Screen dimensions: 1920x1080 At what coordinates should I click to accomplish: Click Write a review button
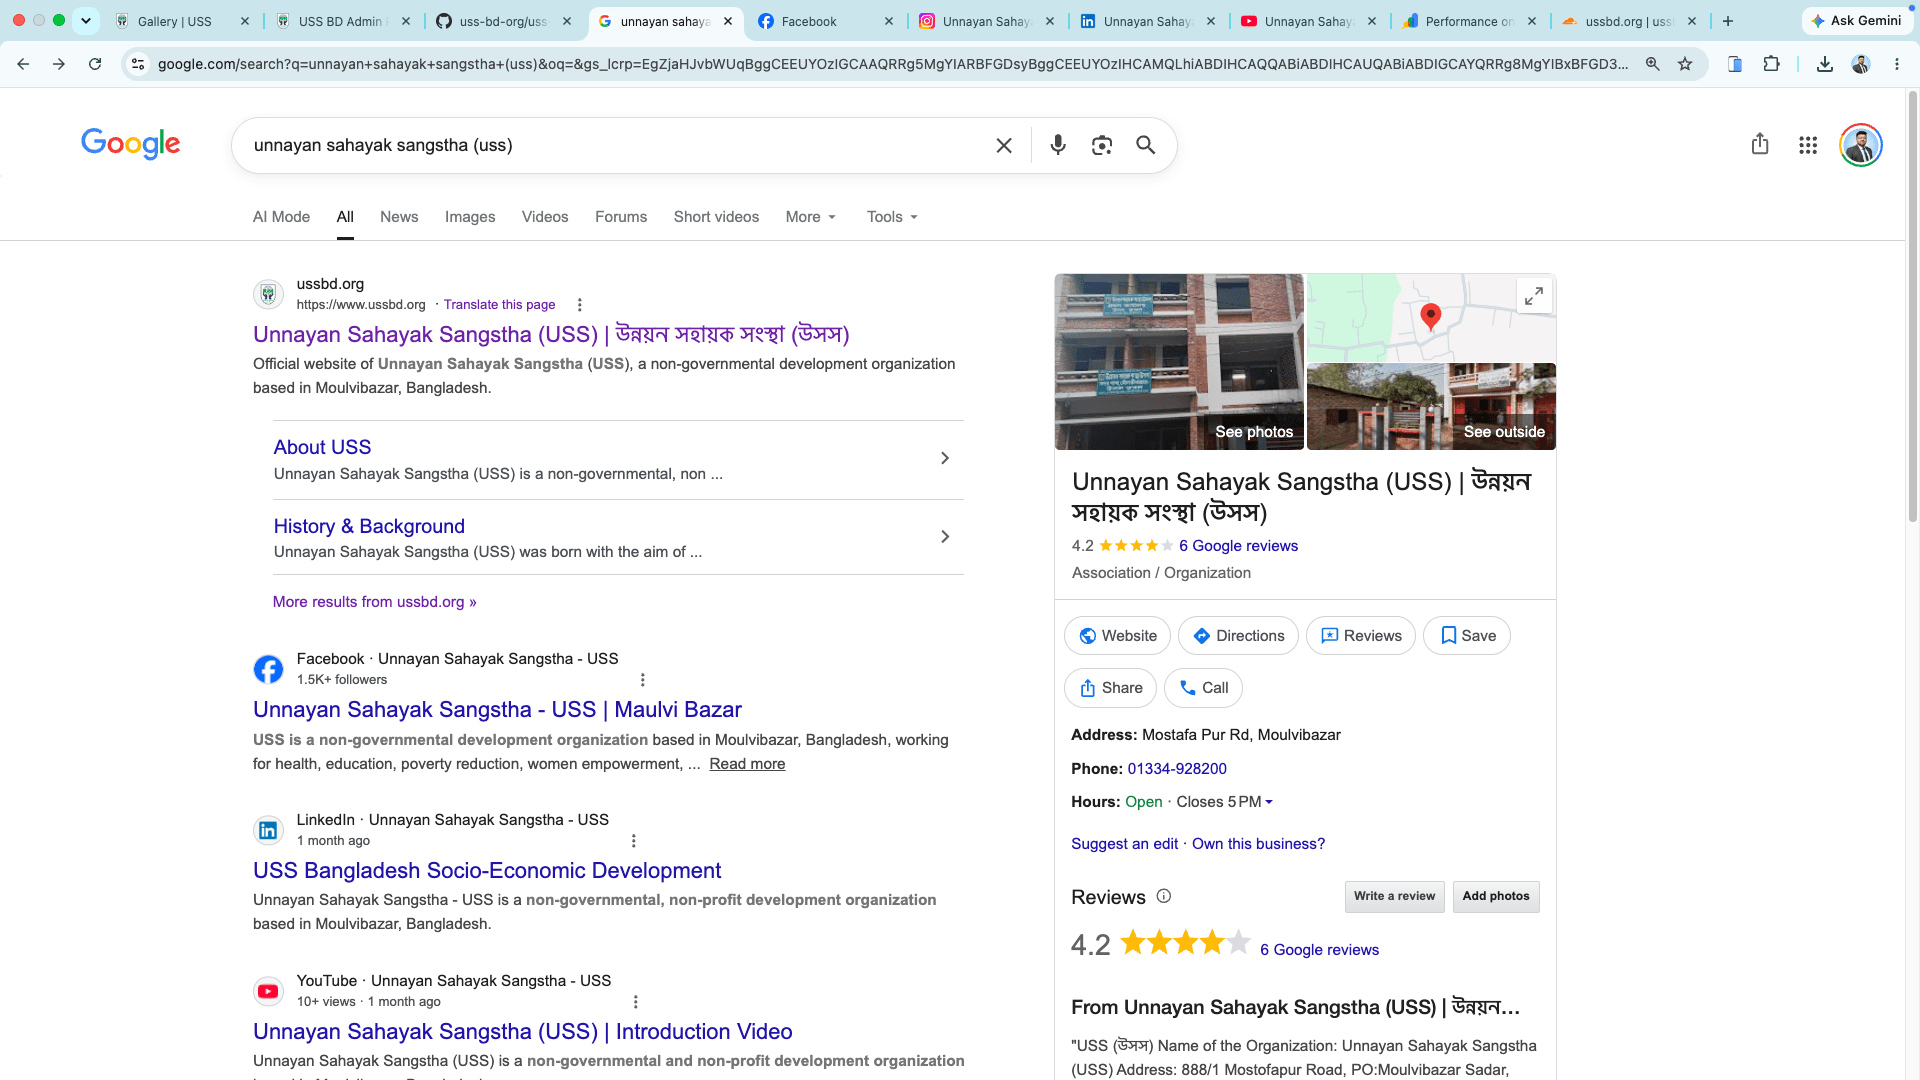[1394, 897]
